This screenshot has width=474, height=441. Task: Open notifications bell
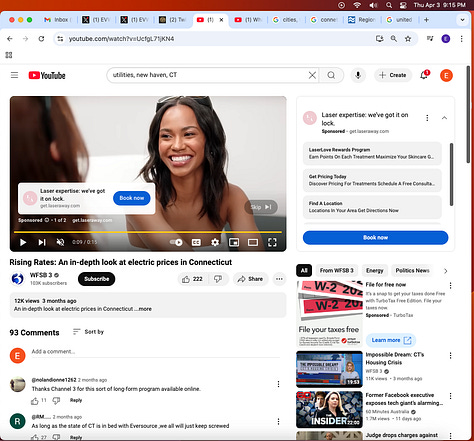[x=424, y=75]
